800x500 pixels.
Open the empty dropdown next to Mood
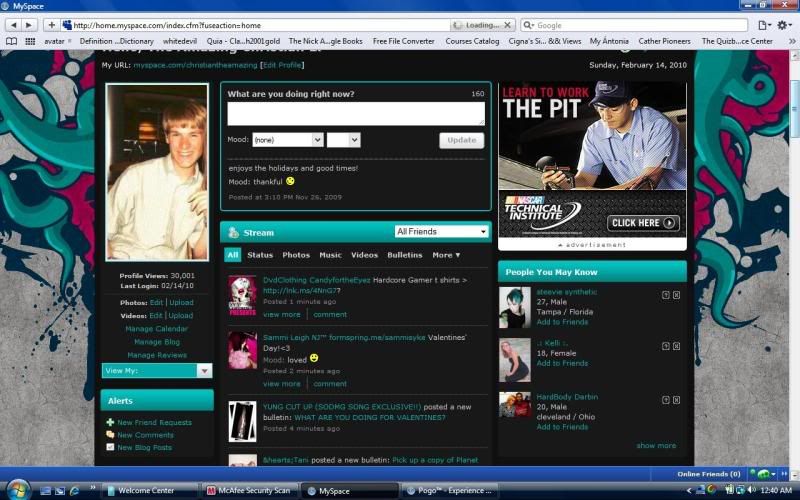(x=343, y=140)
